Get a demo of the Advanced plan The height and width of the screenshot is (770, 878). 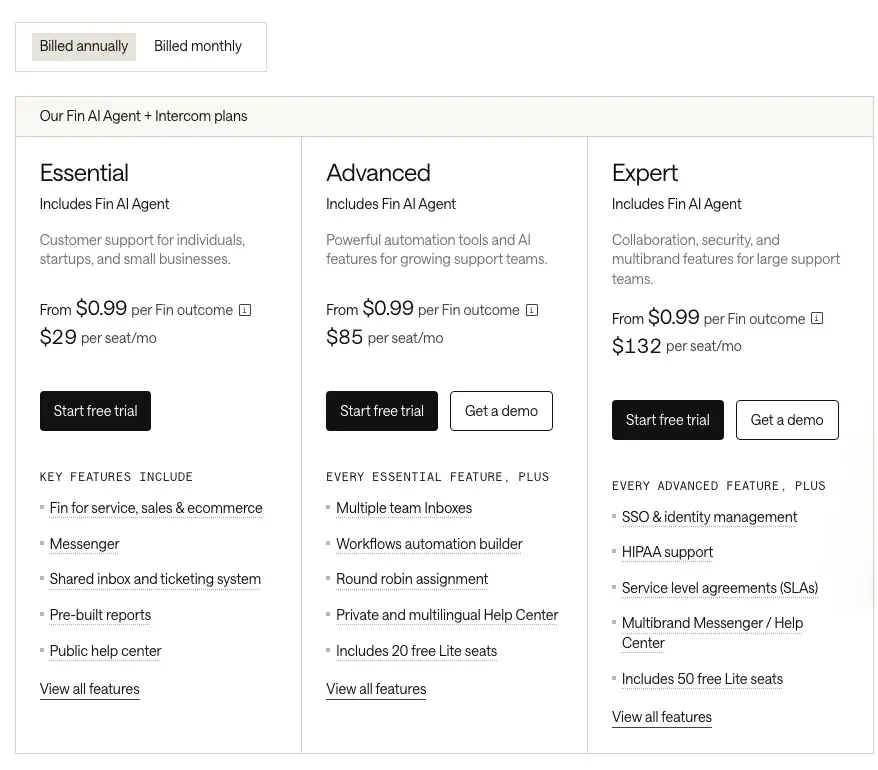point(501,411)
